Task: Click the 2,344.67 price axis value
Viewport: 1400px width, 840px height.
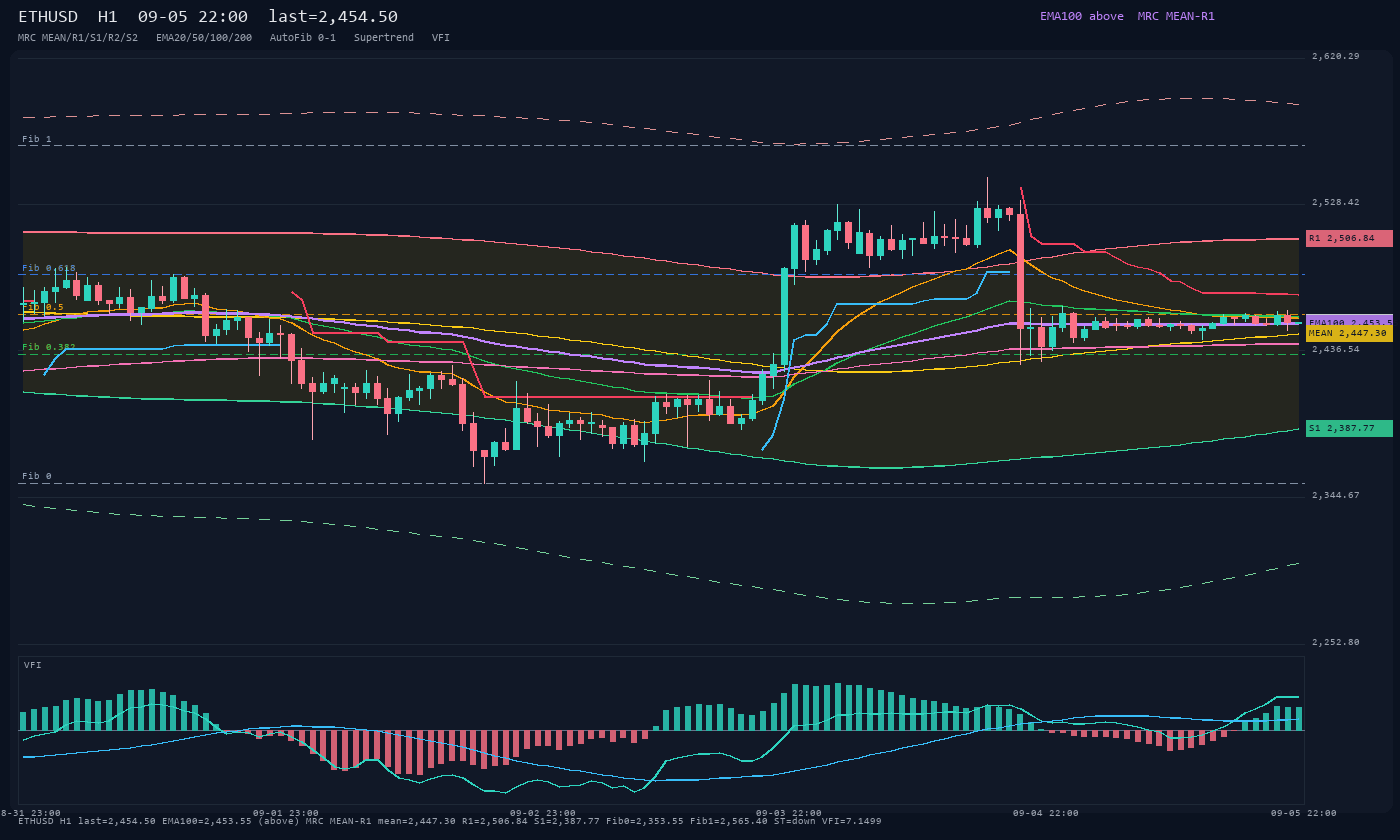Action: [1336, 495]
